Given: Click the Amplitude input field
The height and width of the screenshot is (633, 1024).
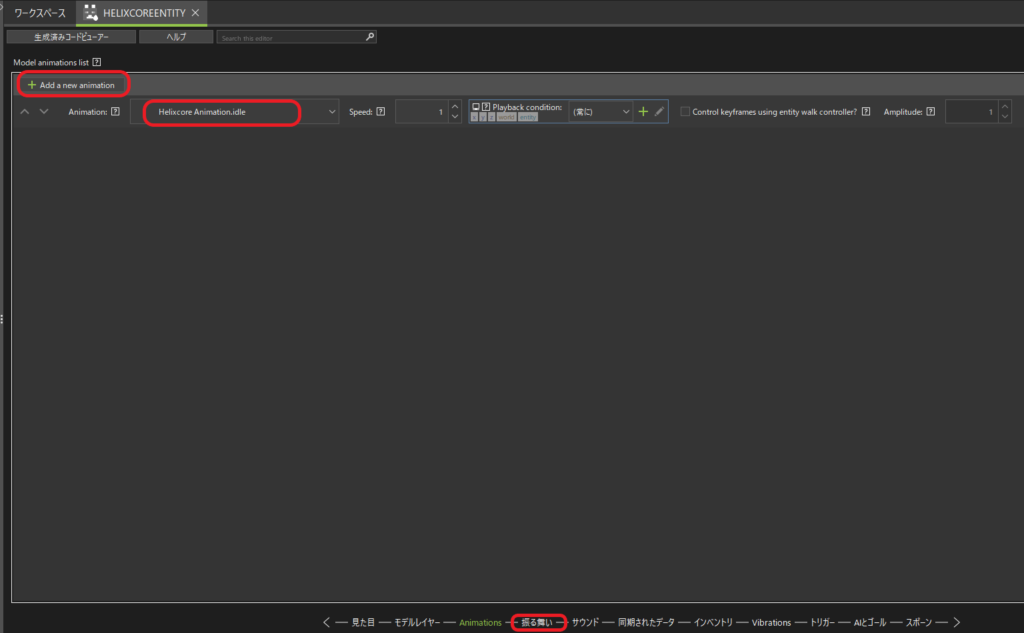Looking at the screenshot, I should click(969, 112).
